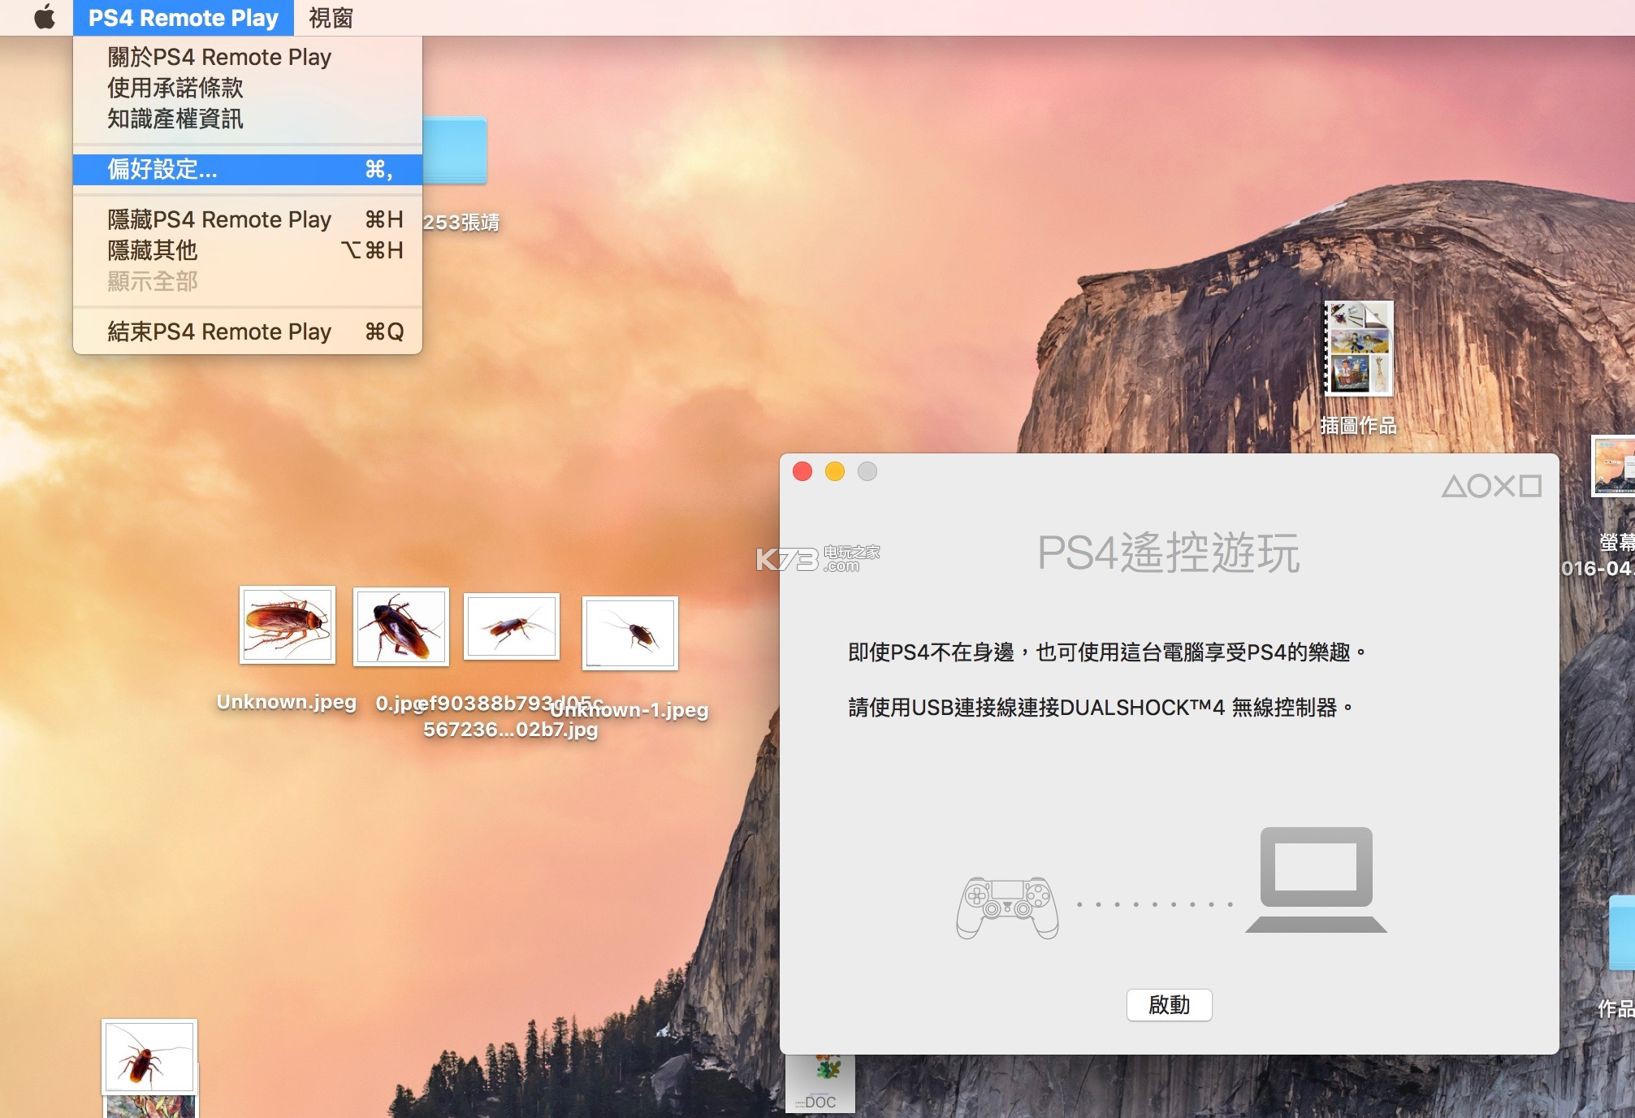Open the 視窗 menu
The height and width of the screenshot is (1118, 1635).
click(331, 17)
